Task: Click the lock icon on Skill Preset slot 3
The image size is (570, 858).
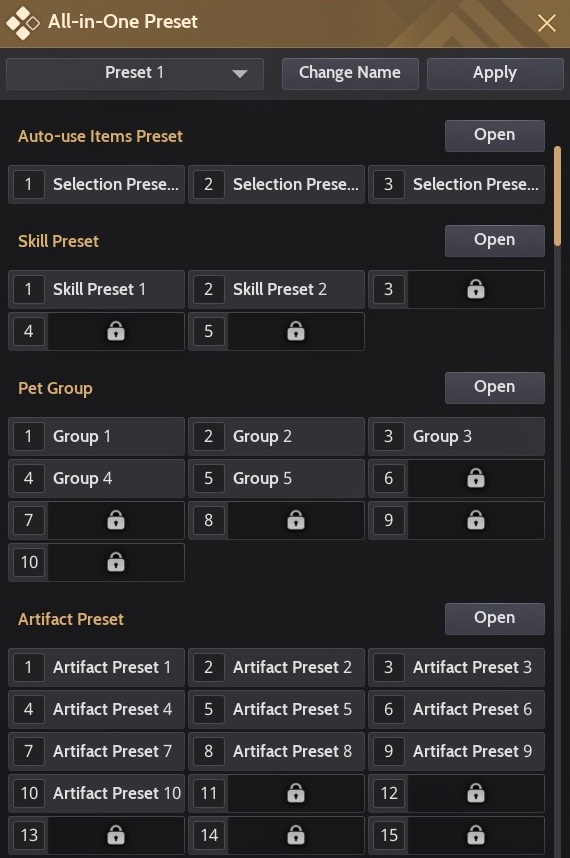Action: [475, 289]
